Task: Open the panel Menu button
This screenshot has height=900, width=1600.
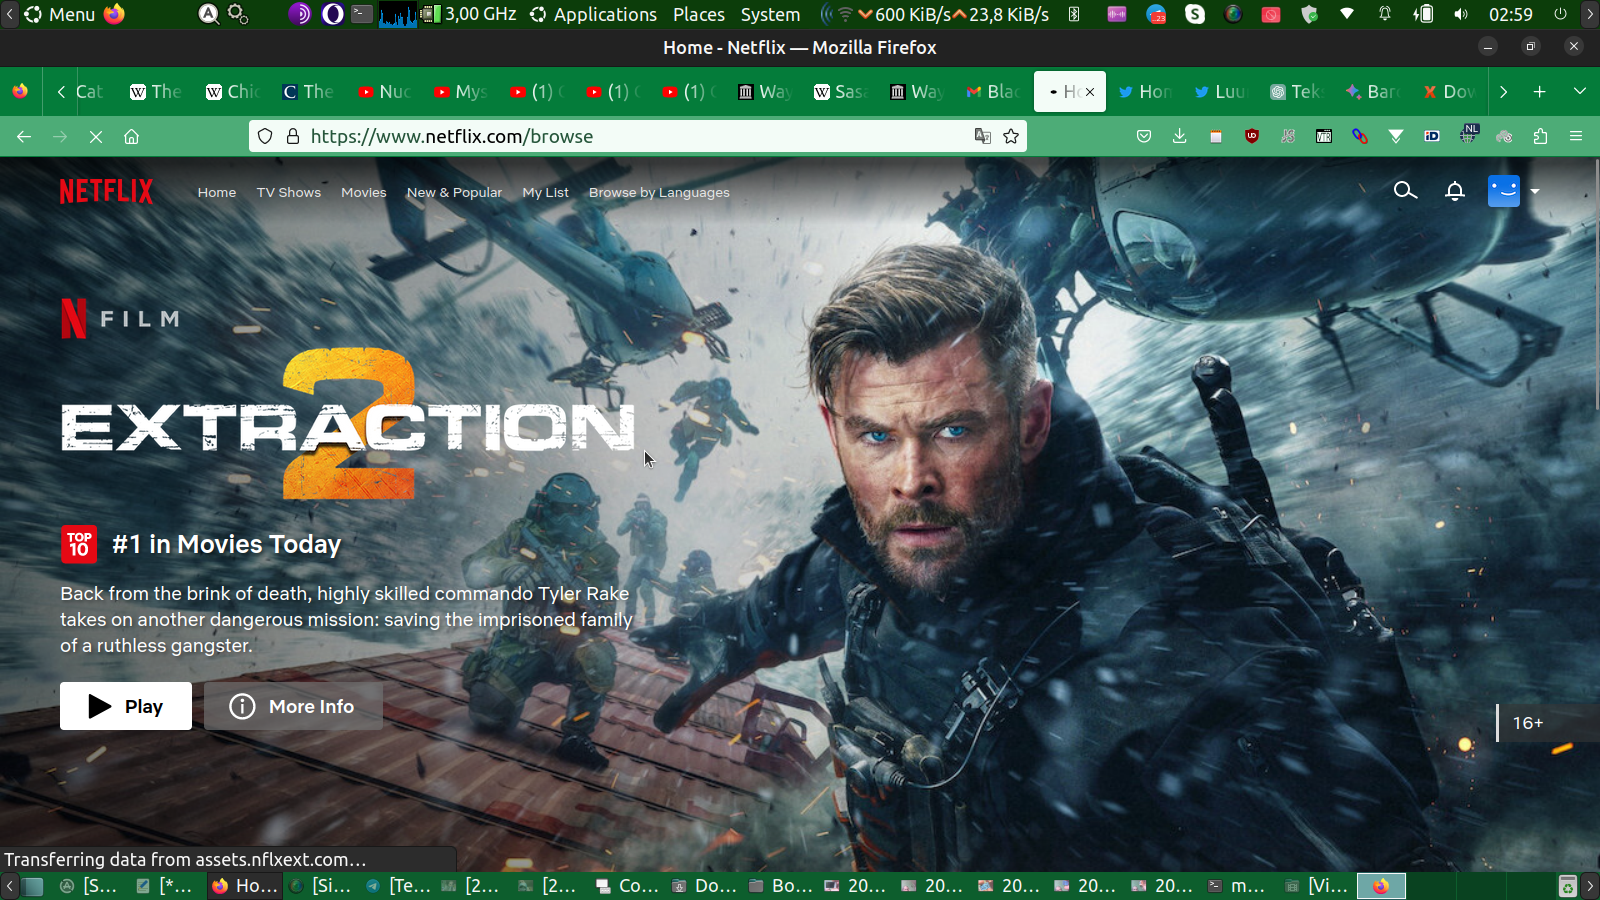Action: point(60,14)
